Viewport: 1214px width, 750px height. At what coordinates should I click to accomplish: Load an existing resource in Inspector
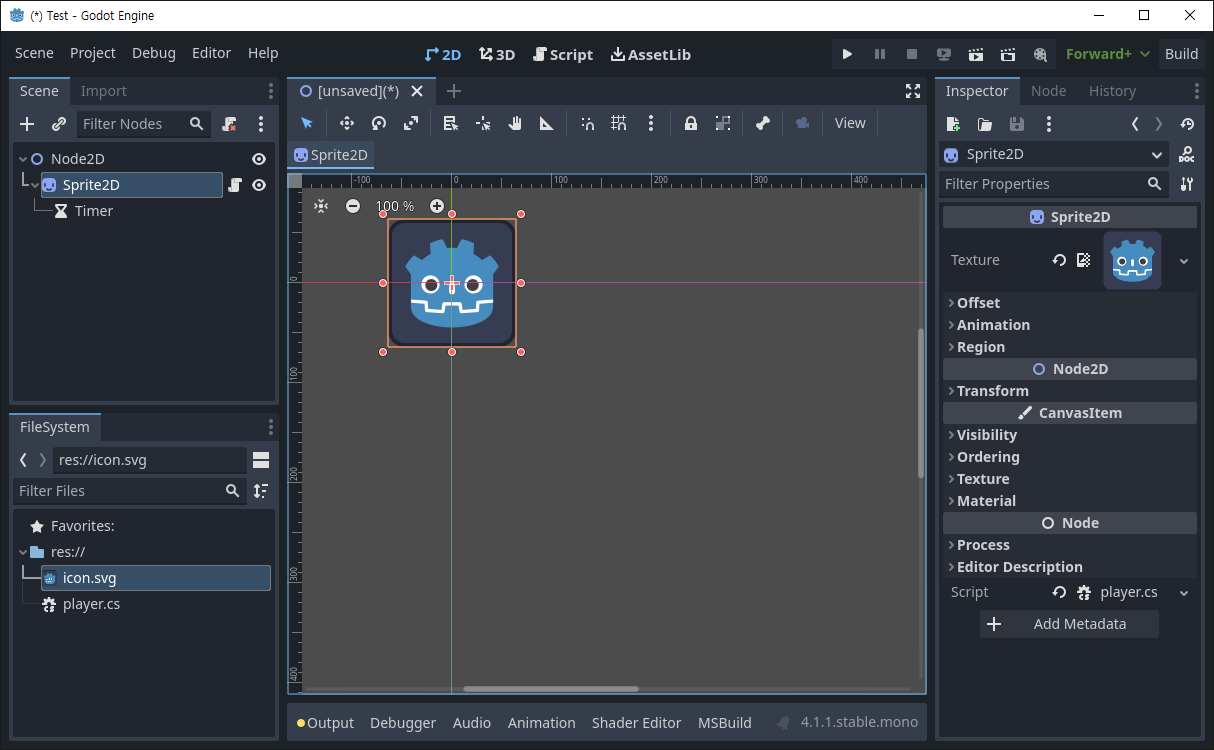click(x=985, y=124)
